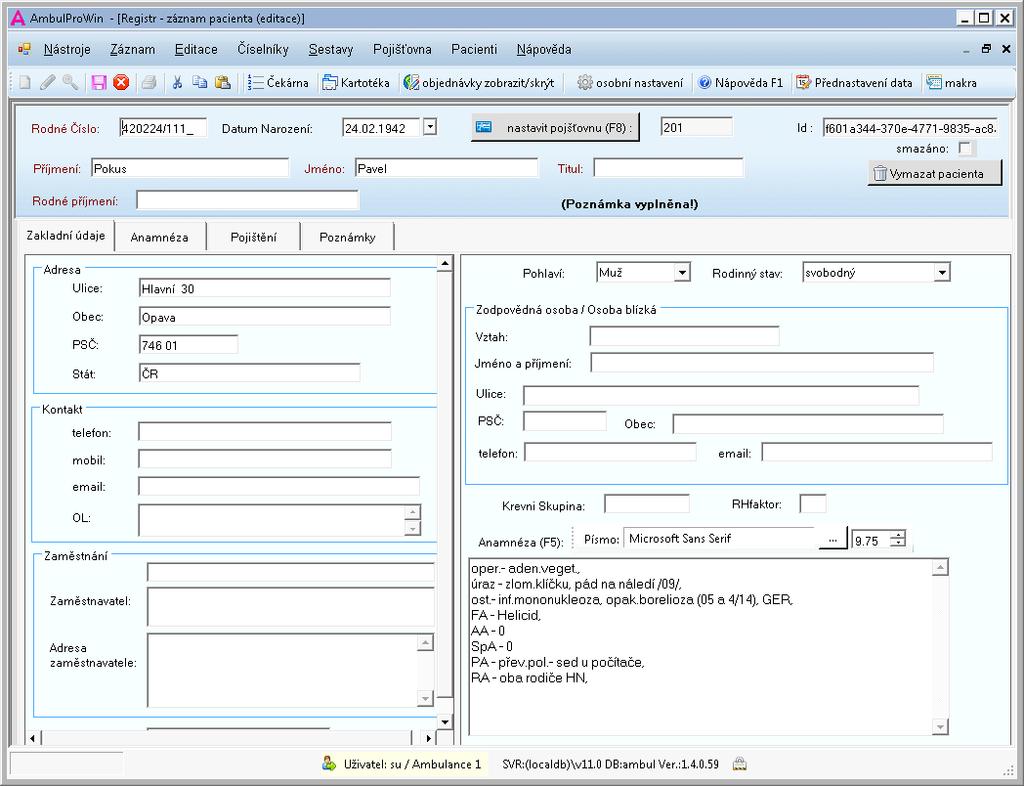Viewport: 1024px width, 786px height.
Task: Click the printer toolbar icon
Action: point(150,82)
